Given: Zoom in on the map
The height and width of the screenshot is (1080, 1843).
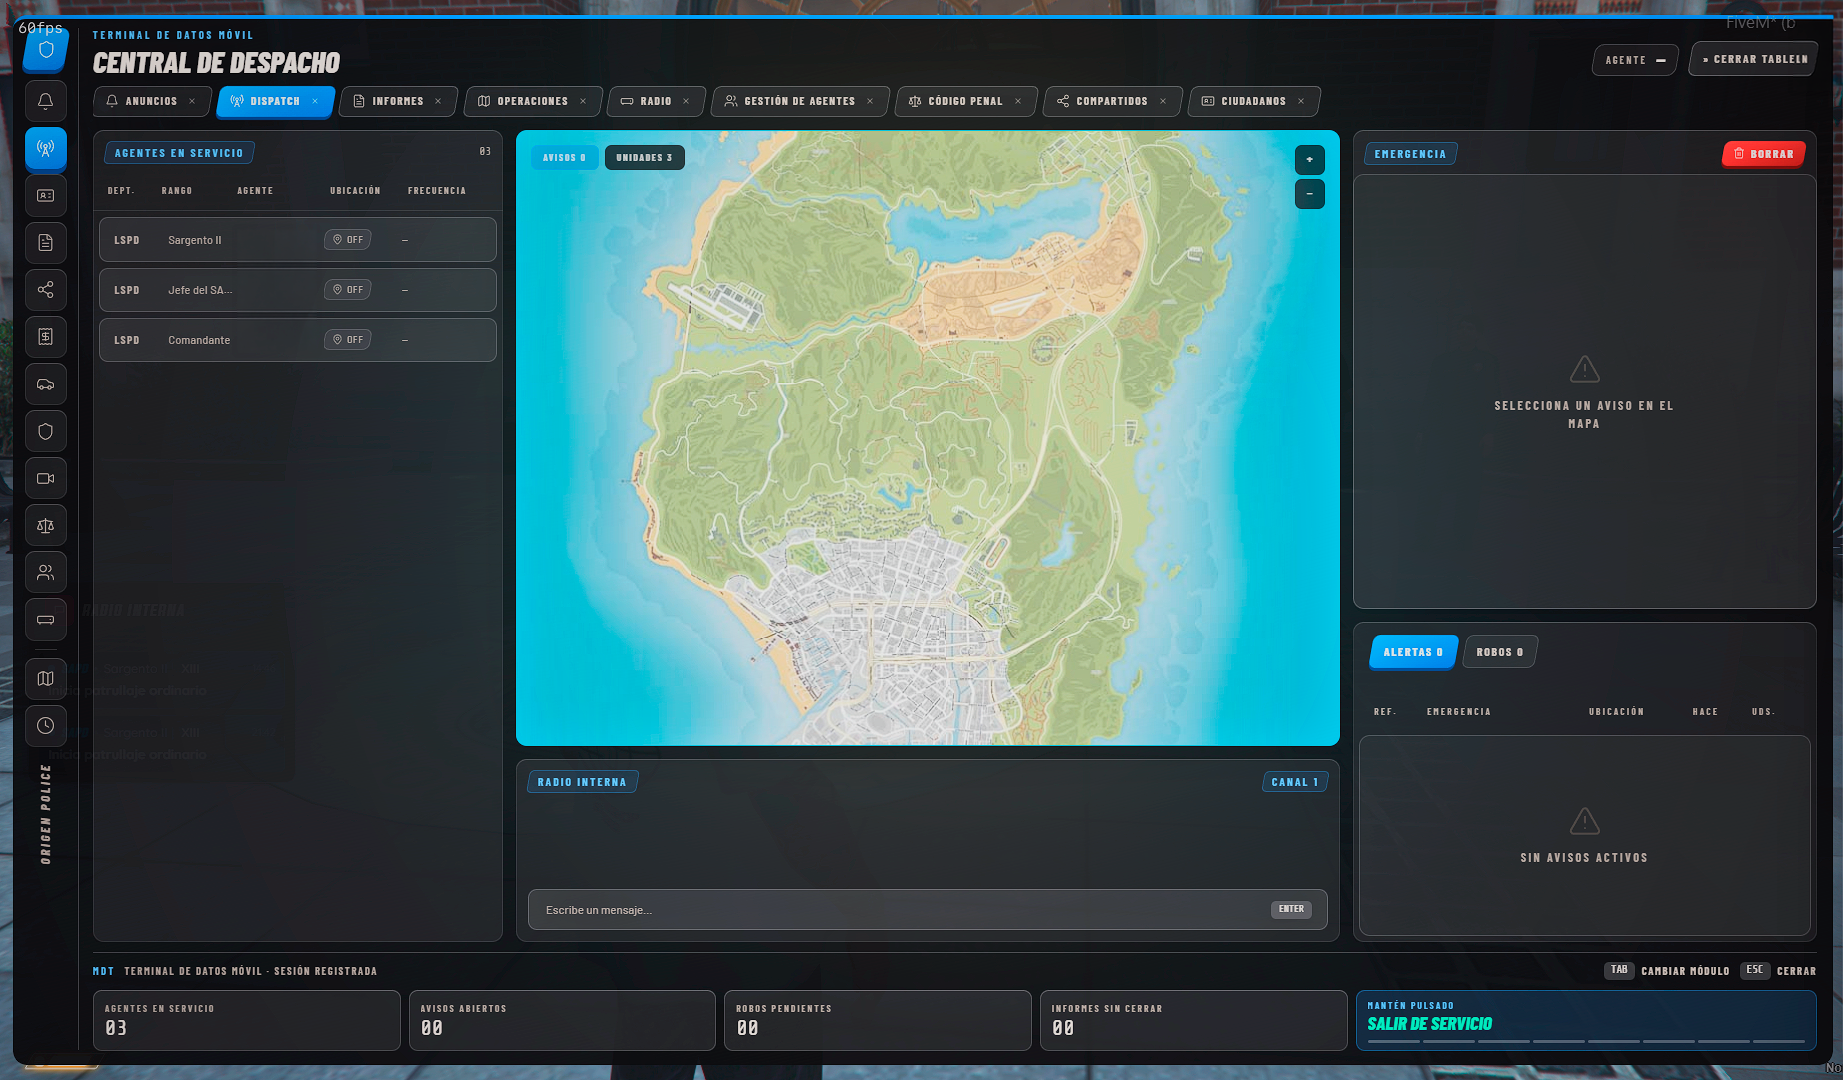Looking at the screenshot, I should (x=1309, y=160).
